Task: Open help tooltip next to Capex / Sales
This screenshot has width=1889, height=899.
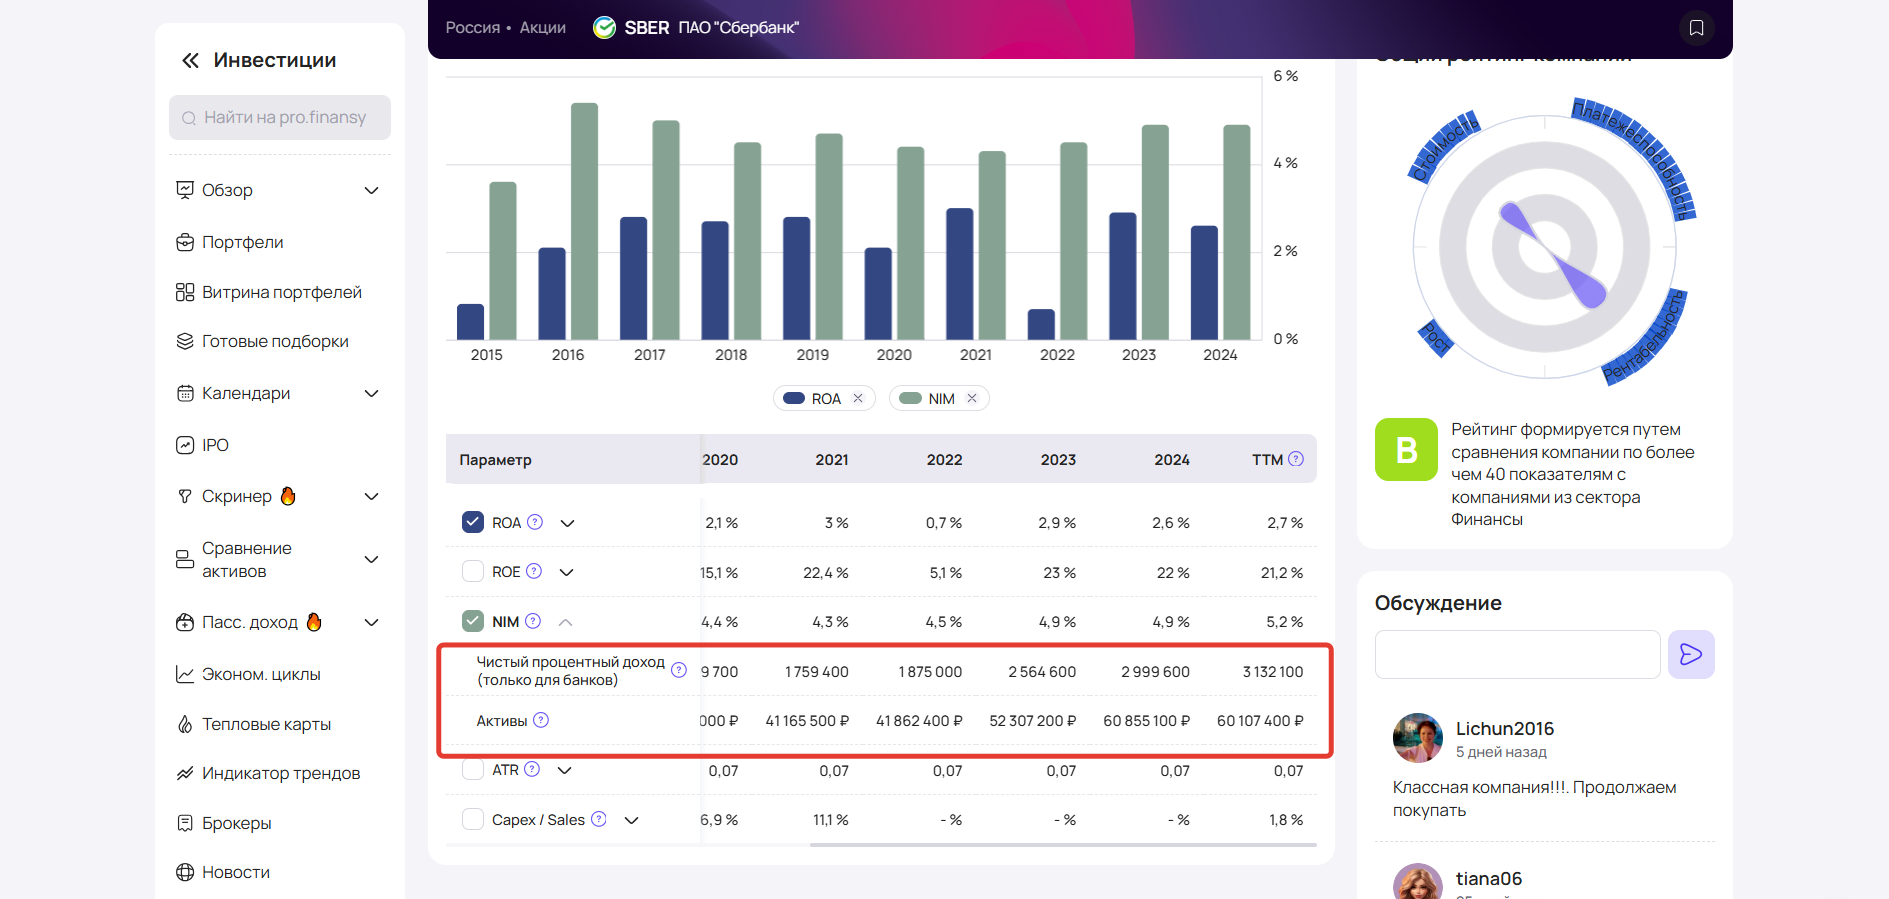Action: click(599, 819)
